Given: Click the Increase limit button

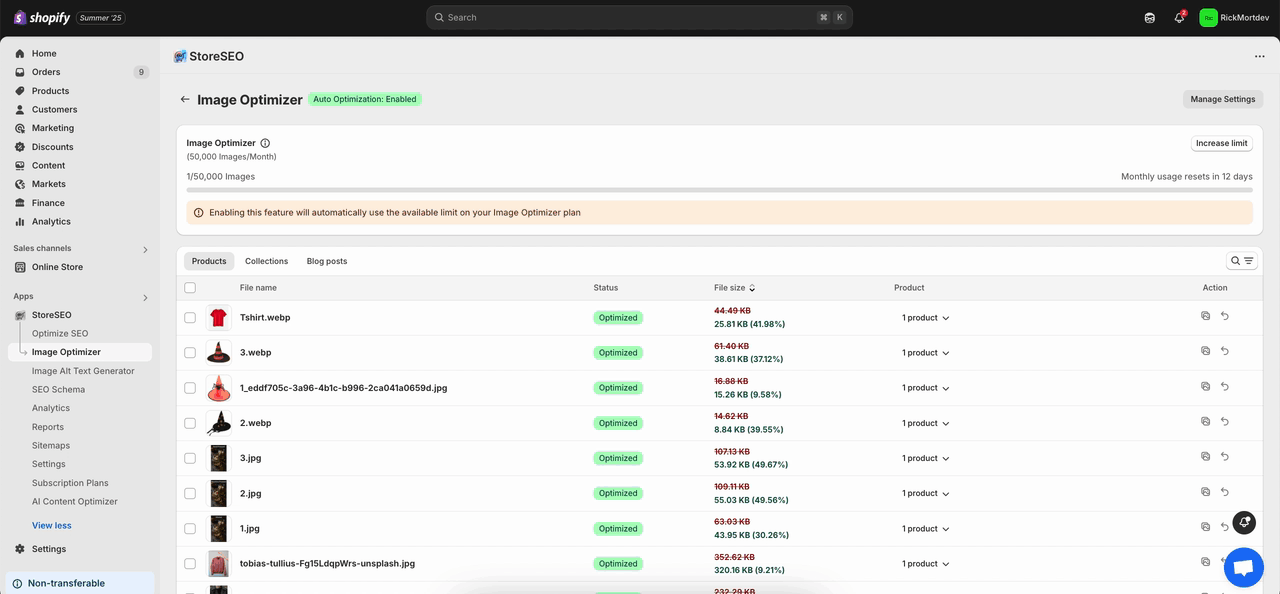Looking at the screenshot, I should (x=1222, y=143).
